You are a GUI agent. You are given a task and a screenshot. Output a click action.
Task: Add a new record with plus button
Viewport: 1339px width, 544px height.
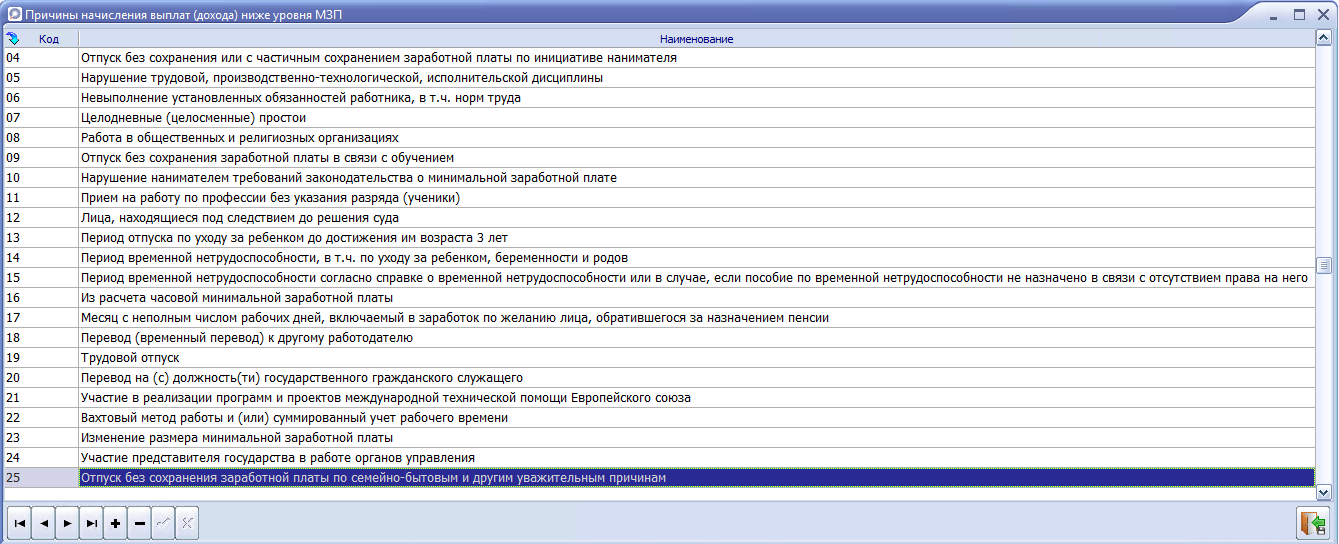115,524
